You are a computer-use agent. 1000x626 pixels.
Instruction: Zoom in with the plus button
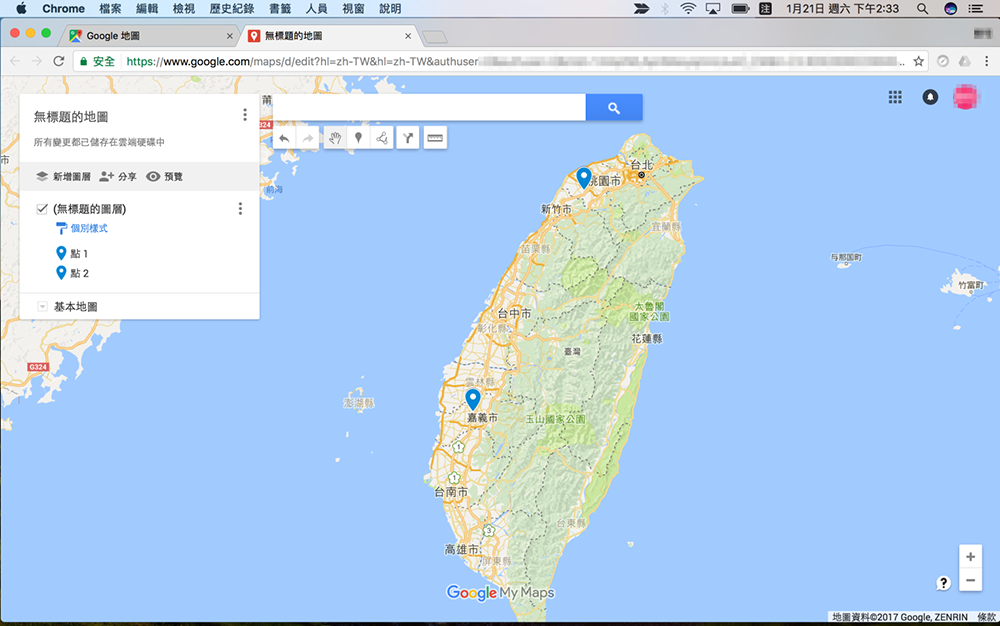coord(970,557)
